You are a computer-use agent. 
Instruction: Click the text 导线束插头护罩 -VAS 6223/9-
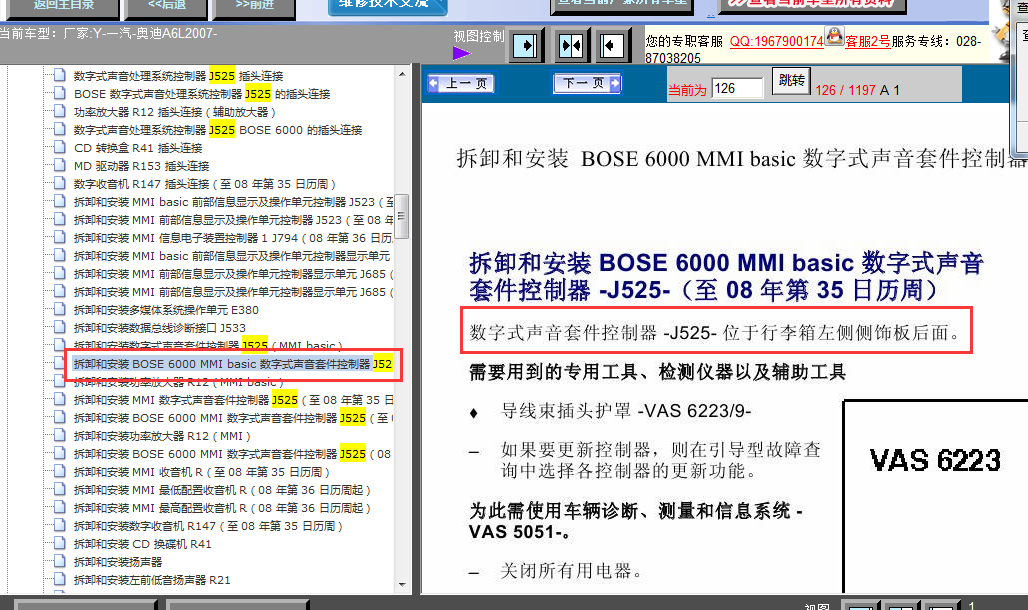(625, 411)
